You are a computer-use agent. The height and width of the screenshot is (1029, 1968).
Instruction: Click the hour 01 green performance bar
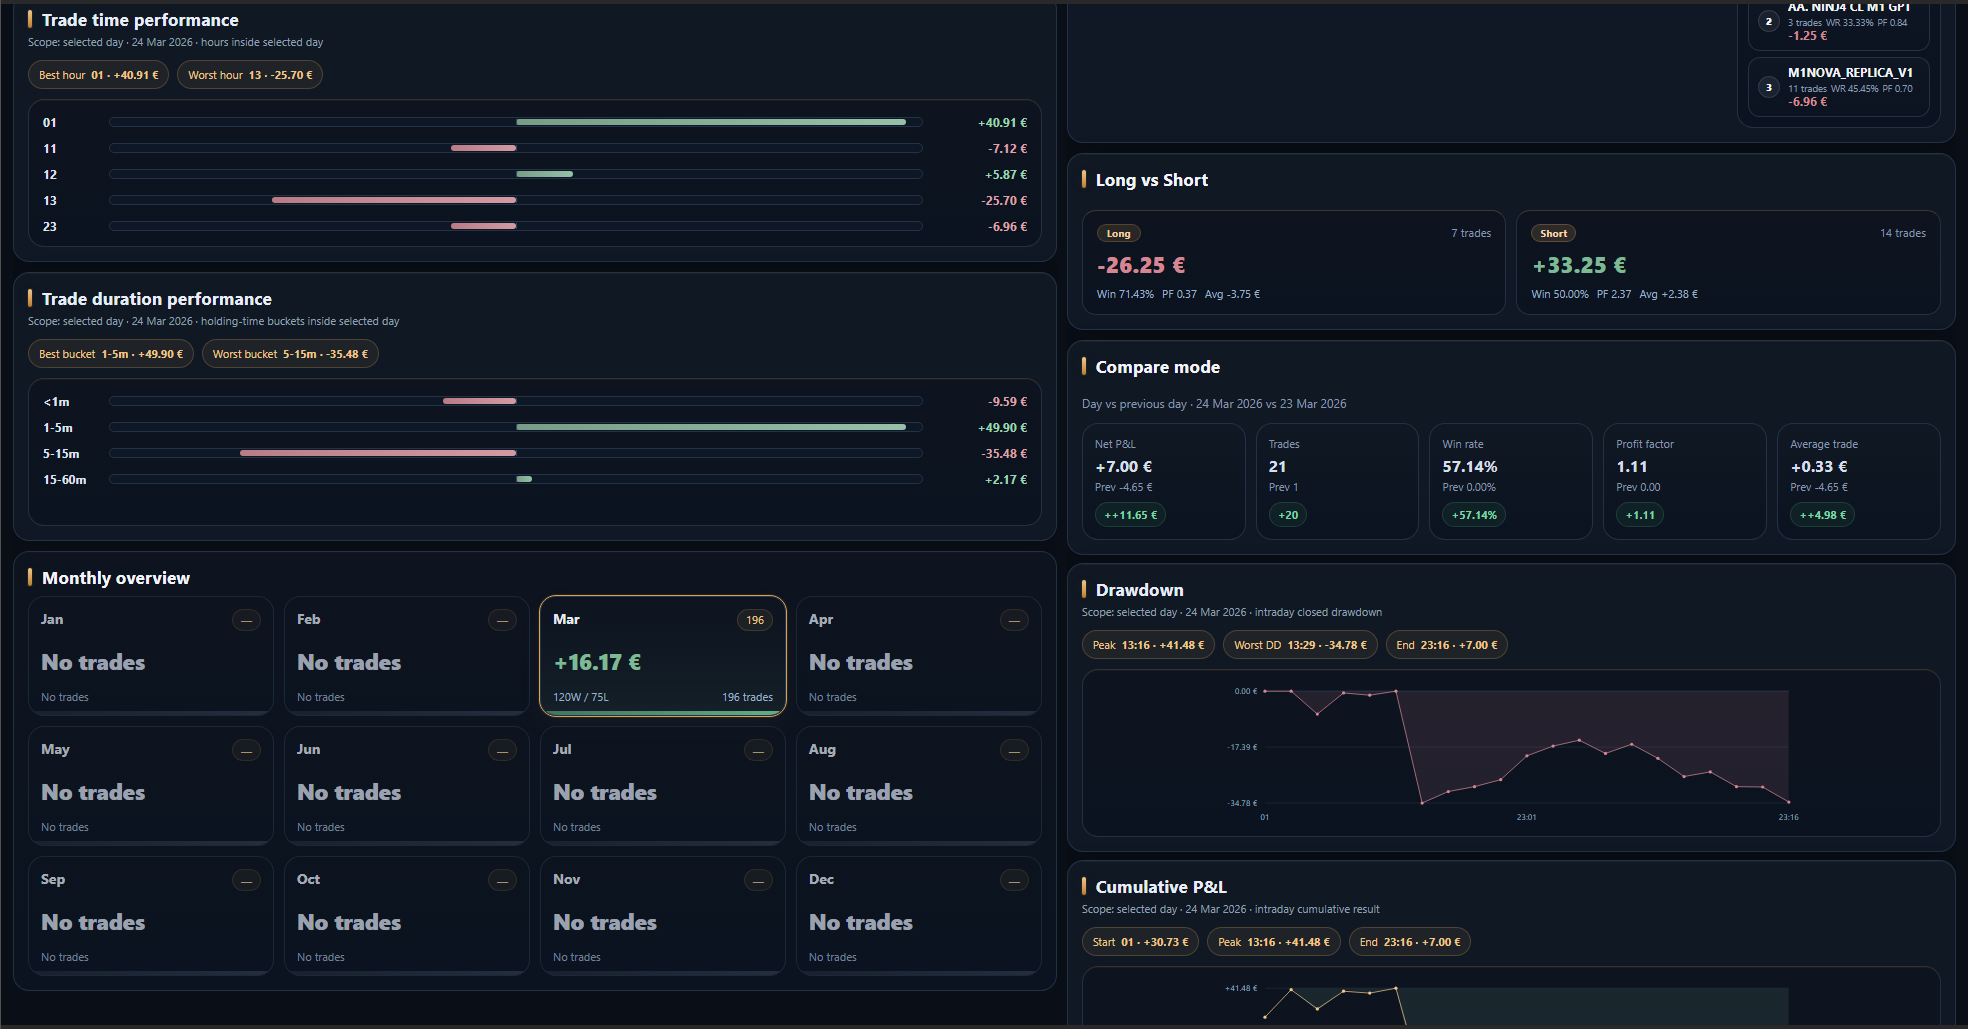tap(710, 122)
